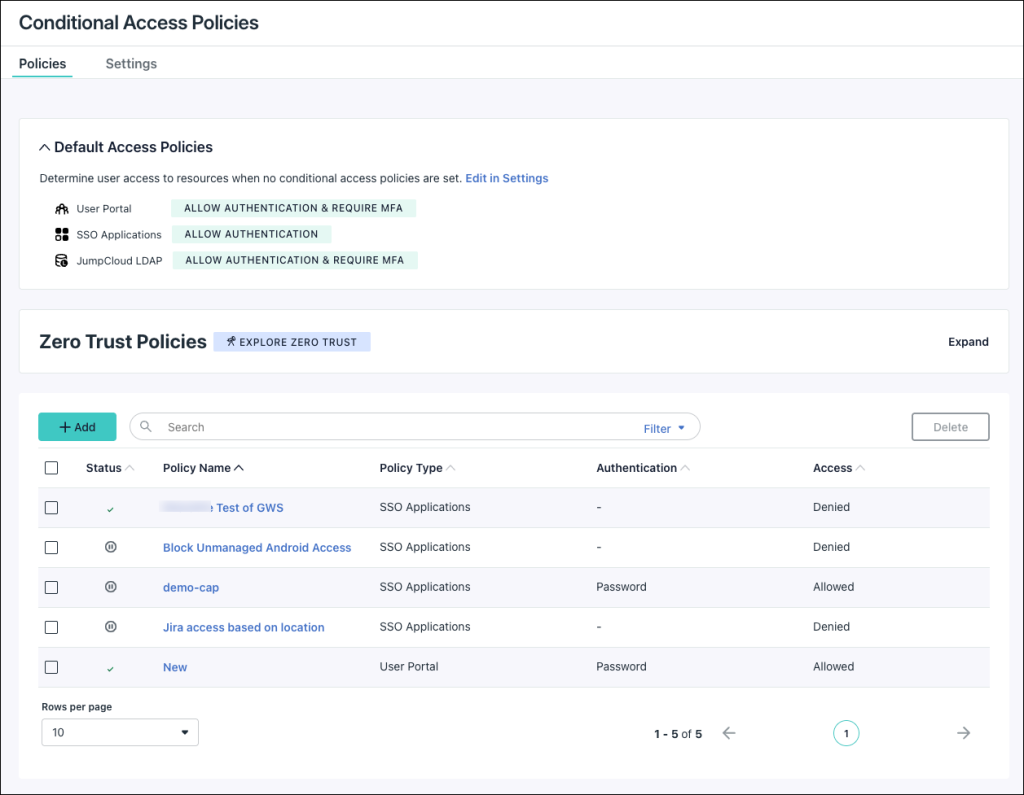Click the paused status icon for demo-cap
Viewport: 1024px width, 795px height.
pyautogui.click(x=110, y=587)
